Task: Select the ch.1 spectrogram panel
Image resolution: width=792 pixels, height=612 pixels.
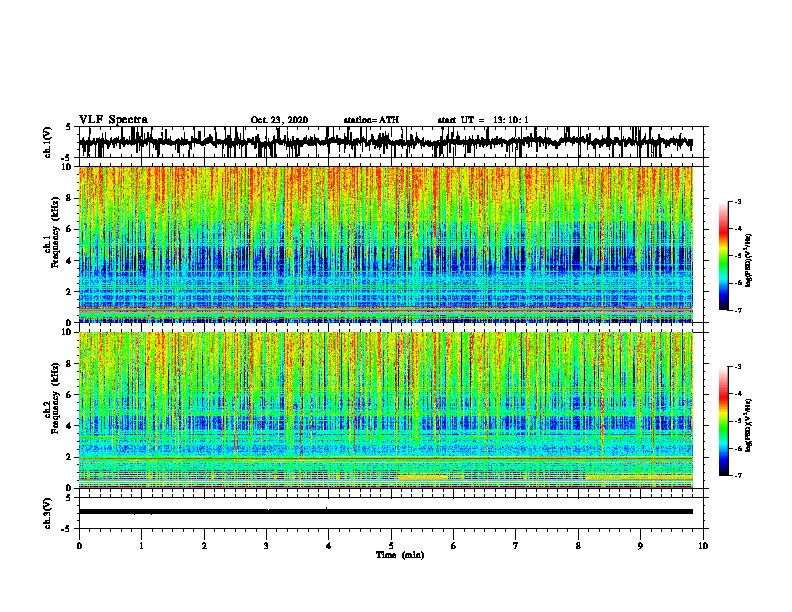Action: [386, 244]
